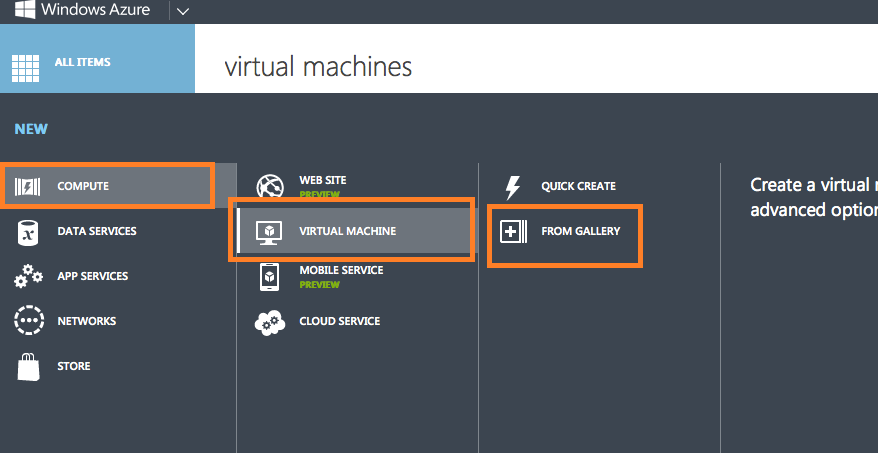Screen dimensions: 878x453
Task: Click the Store shopping bag icon
Action: pos(28,367)
